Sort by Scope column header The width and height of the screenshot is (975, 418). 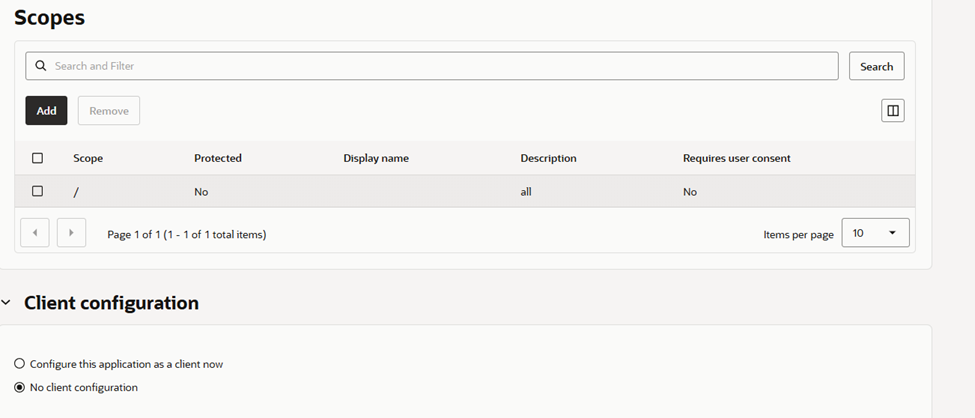click(88, 158)
